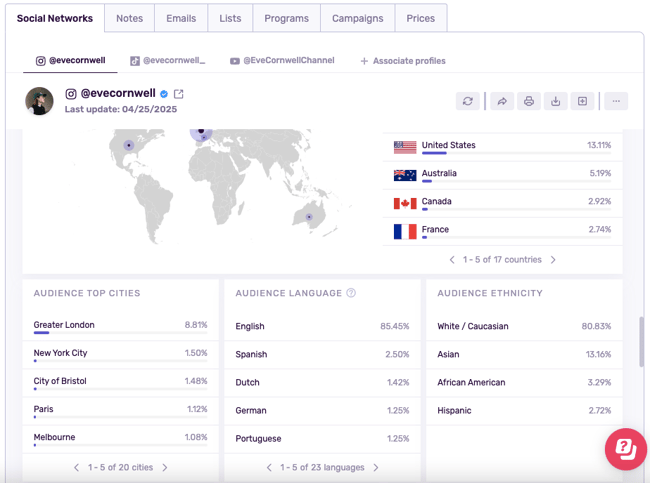Screen dimensions: 650x483
Task: Click the profile avatar thumbnail
Action: tap(40, 101)
